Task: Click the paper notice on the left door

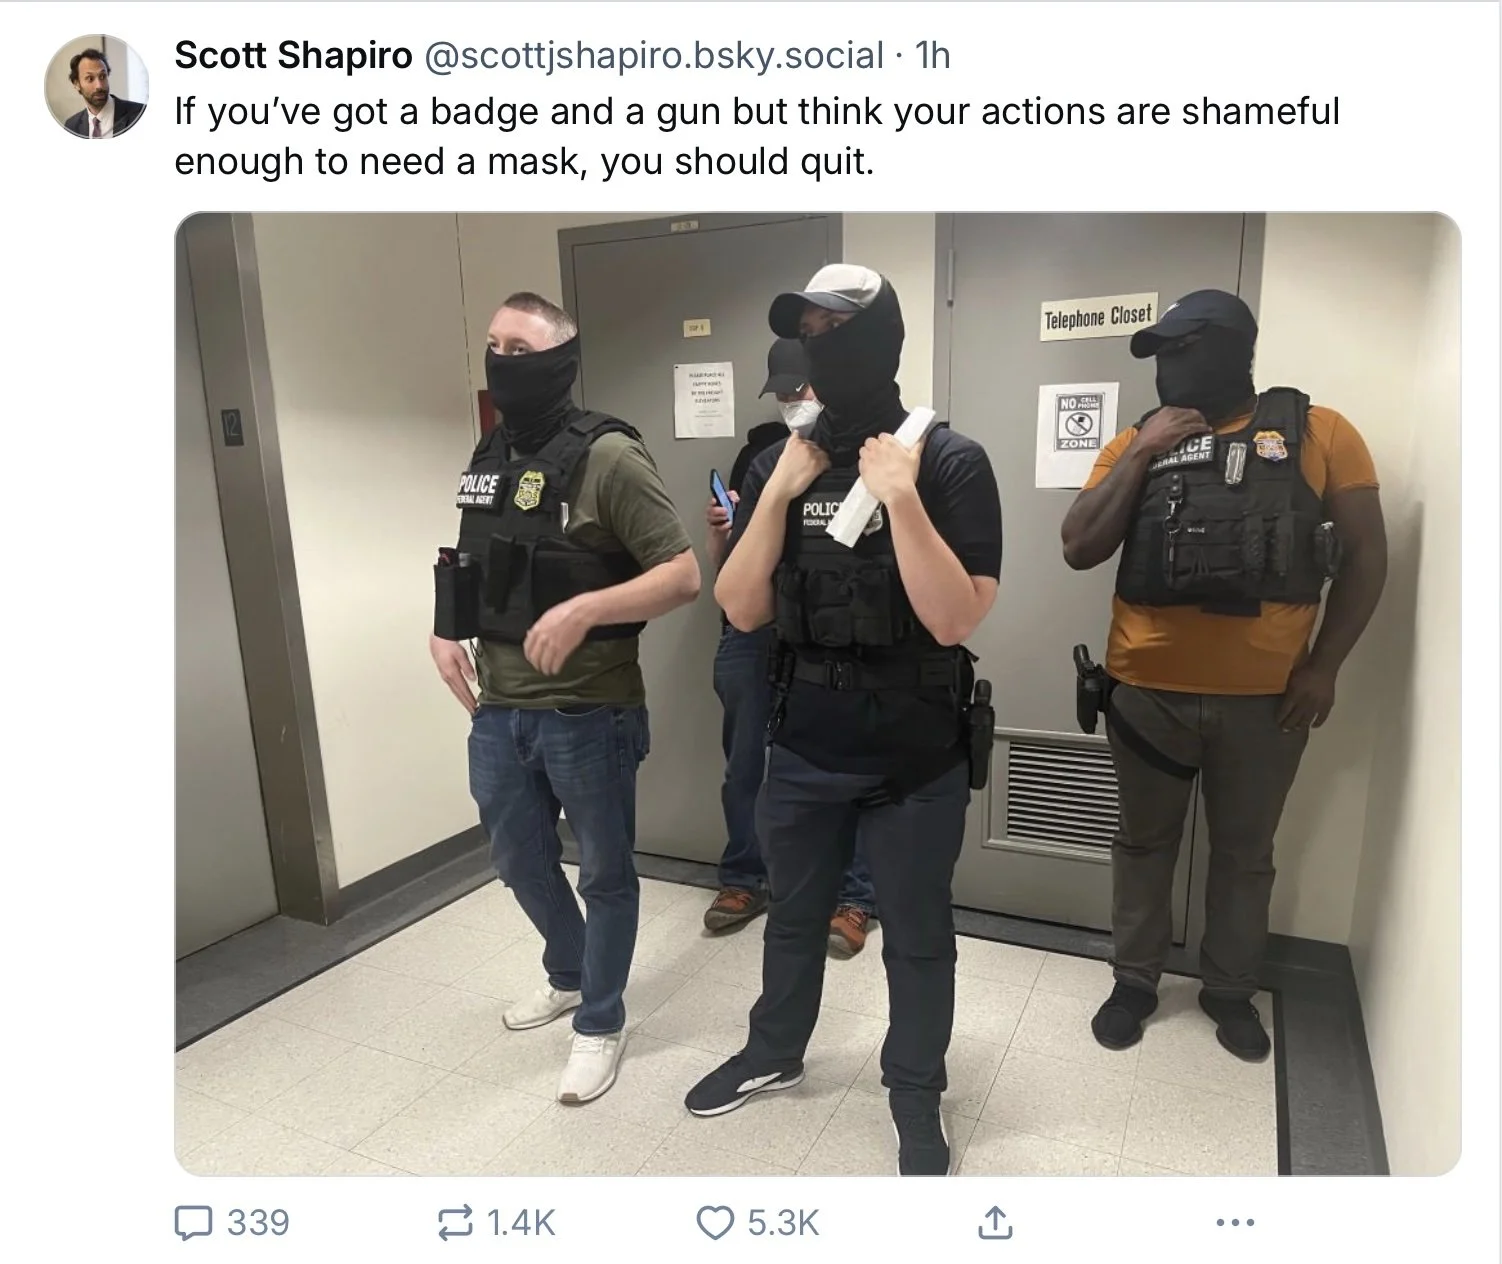Action: (x=703, y=399)
